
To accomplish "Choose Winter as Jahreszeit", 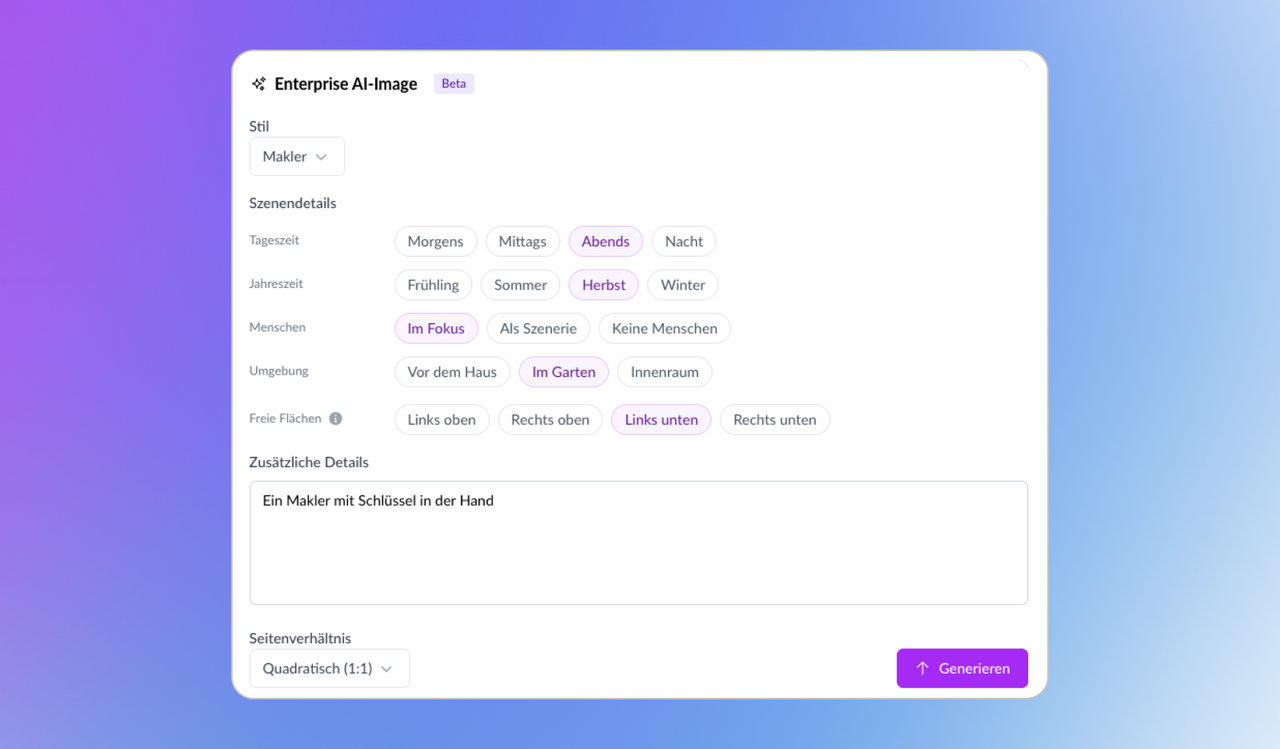I will (683, 285).
